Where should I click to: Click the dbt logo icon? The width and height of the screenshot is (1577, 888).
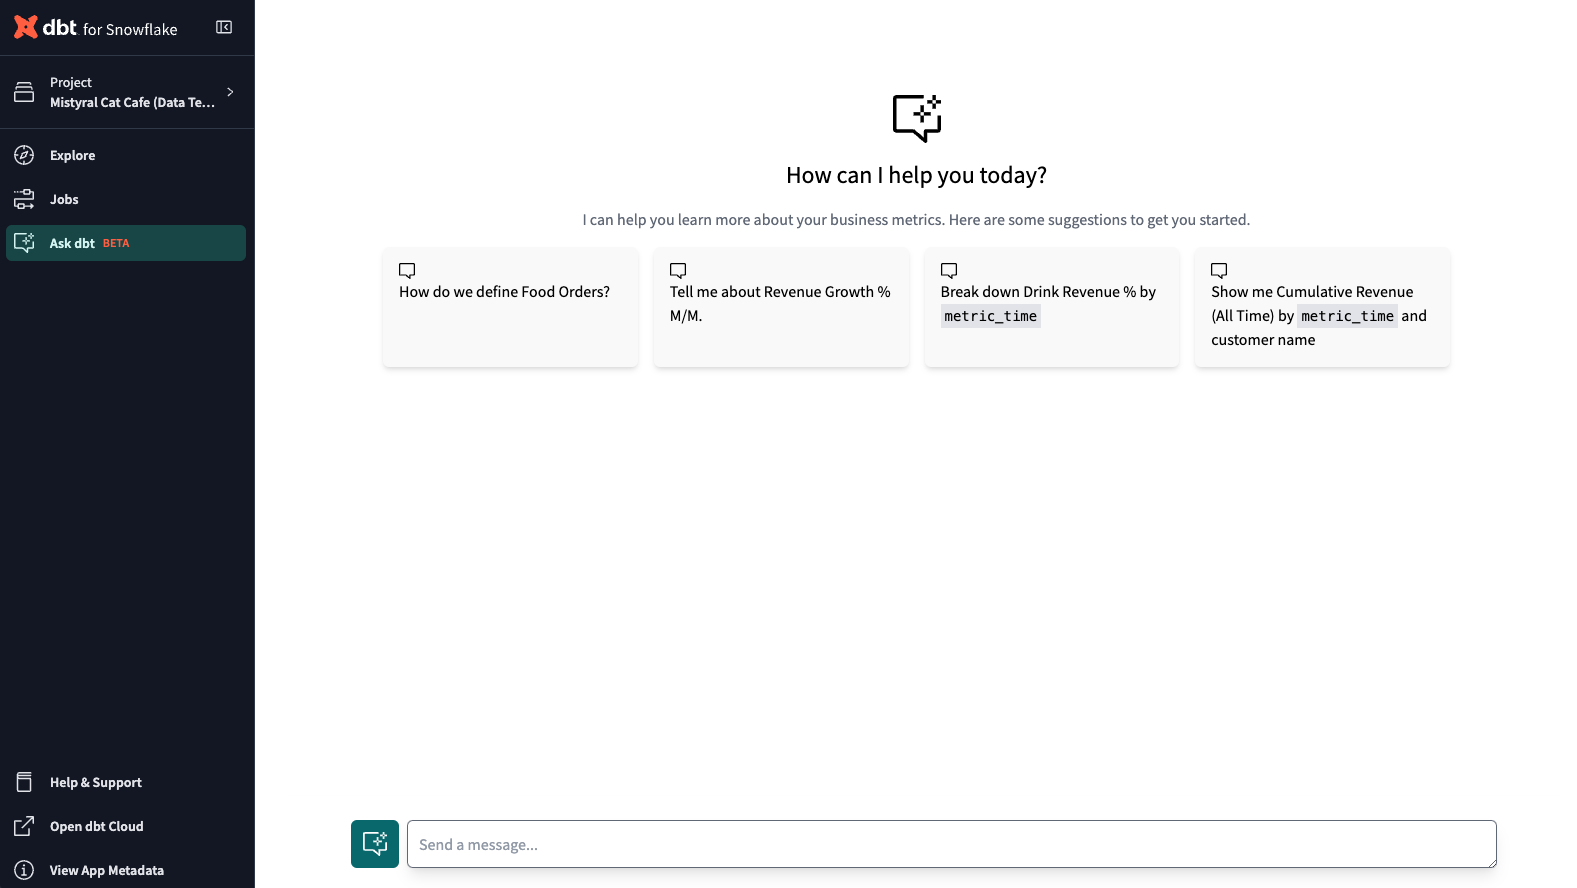(x=26, y=27)
